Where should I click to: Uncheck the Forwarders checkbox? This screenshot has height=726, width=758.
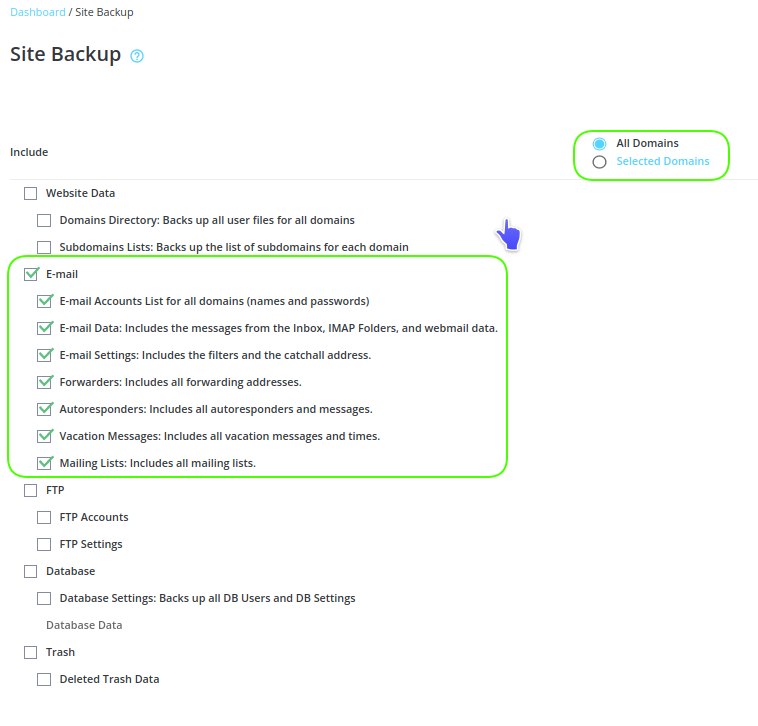coord(44,382)
